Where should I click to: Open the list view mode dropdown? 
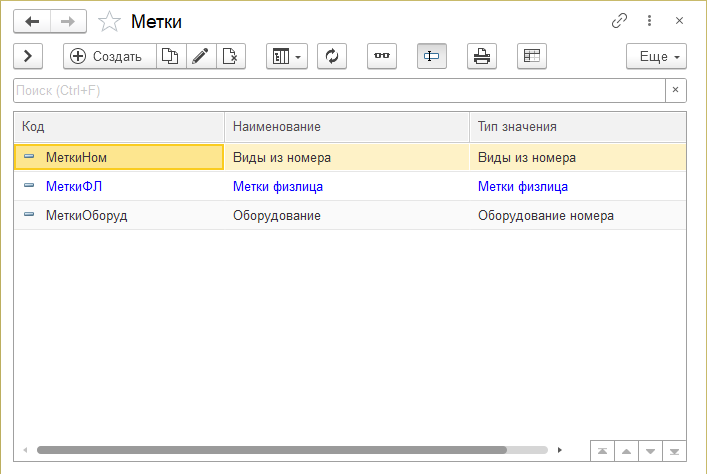coord(286,56)
